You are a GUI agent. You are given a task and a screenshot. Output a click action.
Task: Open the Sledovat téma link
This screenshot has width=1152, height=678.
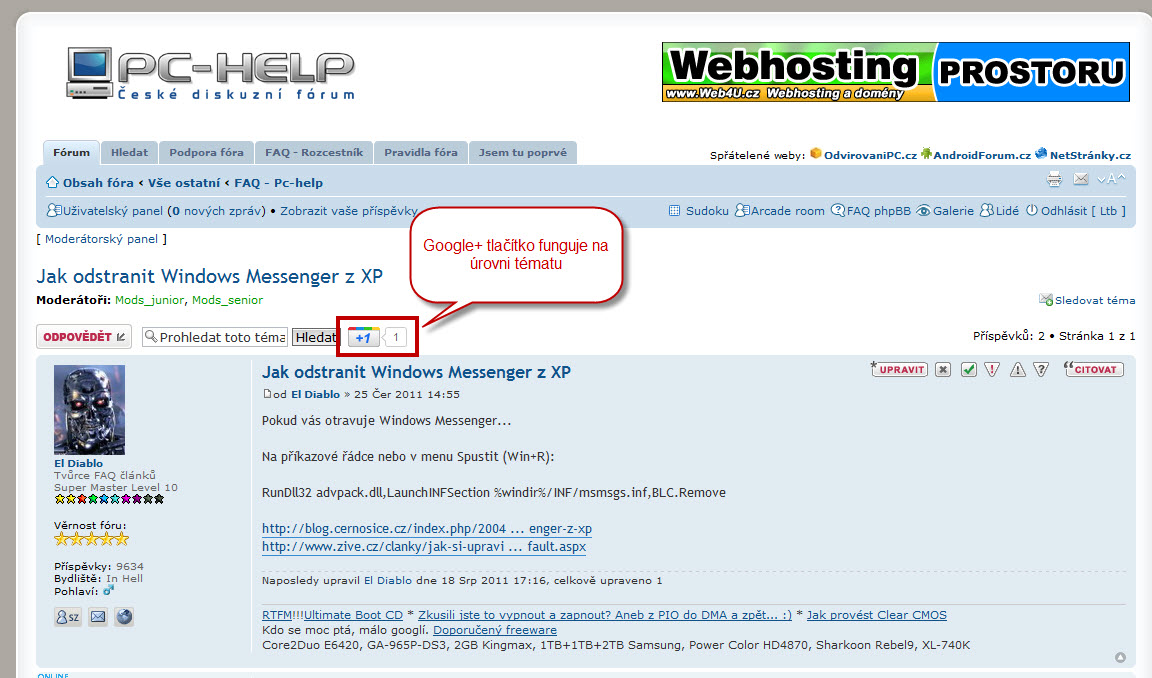point(1094,300)
